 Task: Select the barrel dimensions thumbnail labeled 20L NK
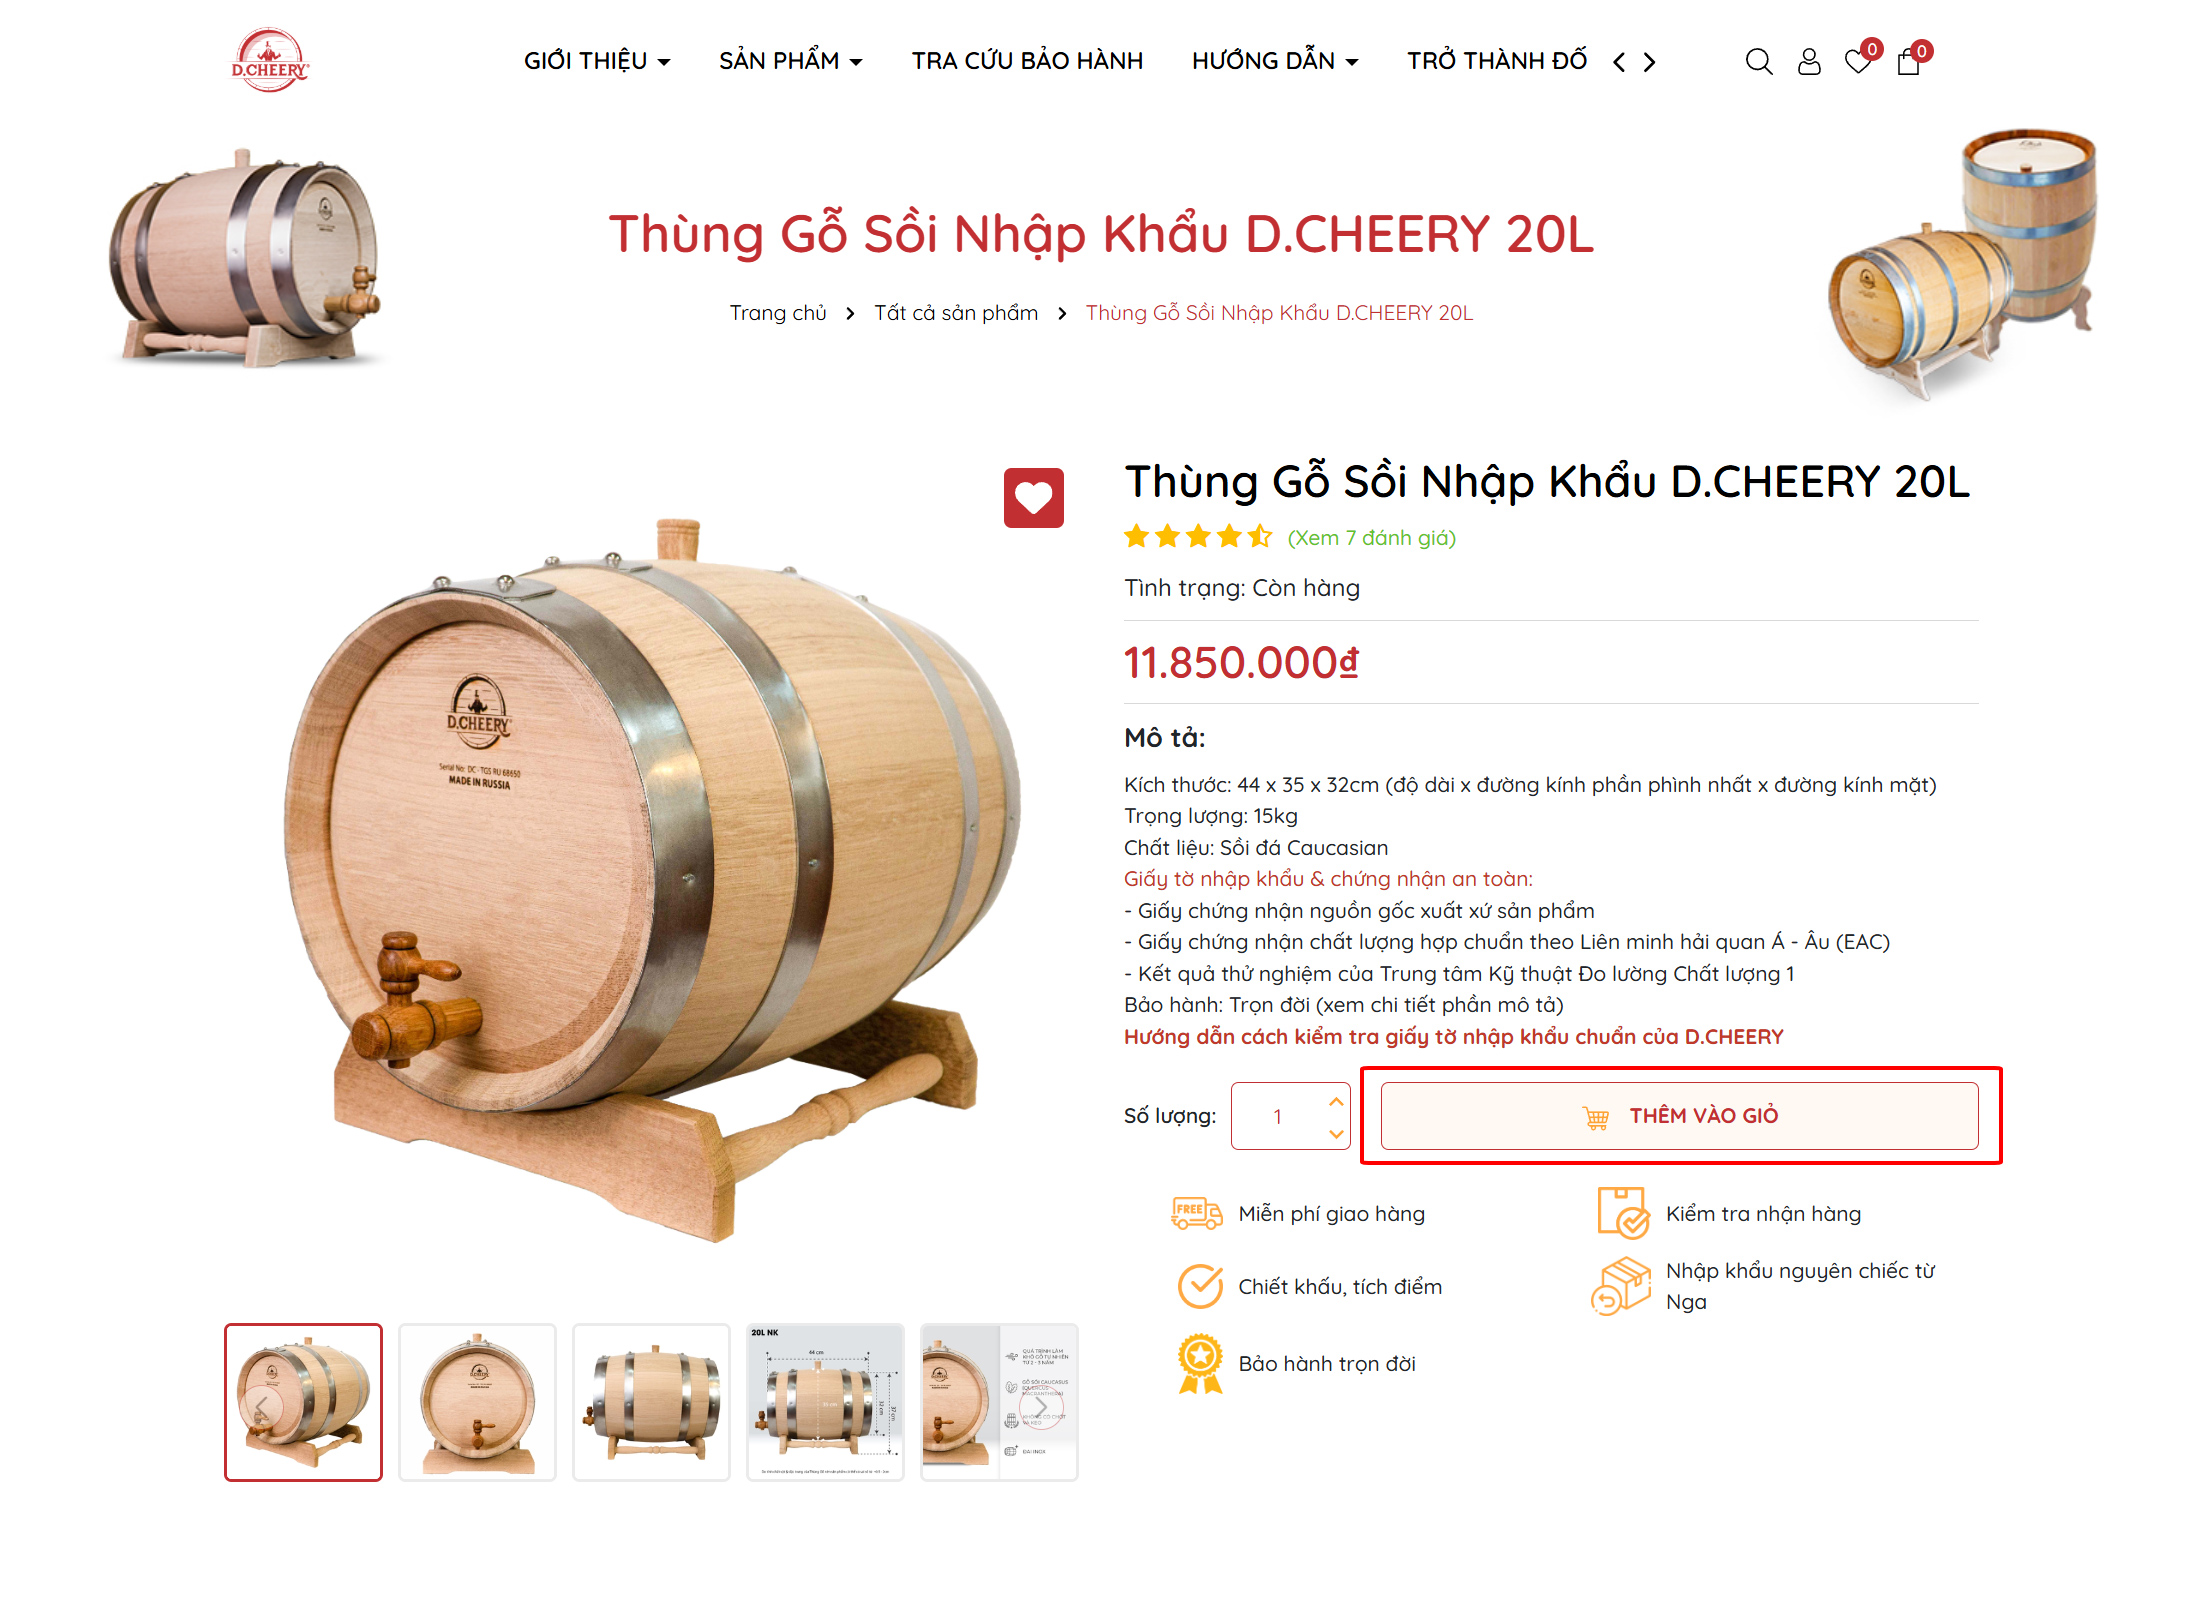(x=825, y=1401)
